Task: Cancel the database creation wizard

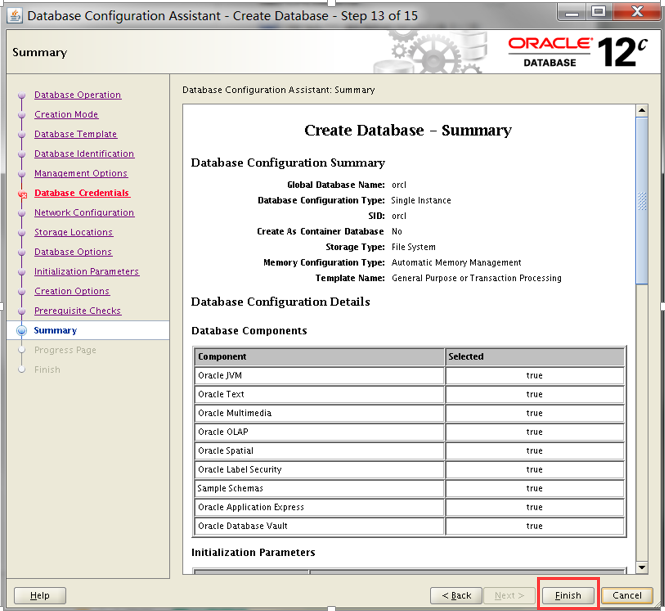Action: pyautogui.click(x=627, y=596)
